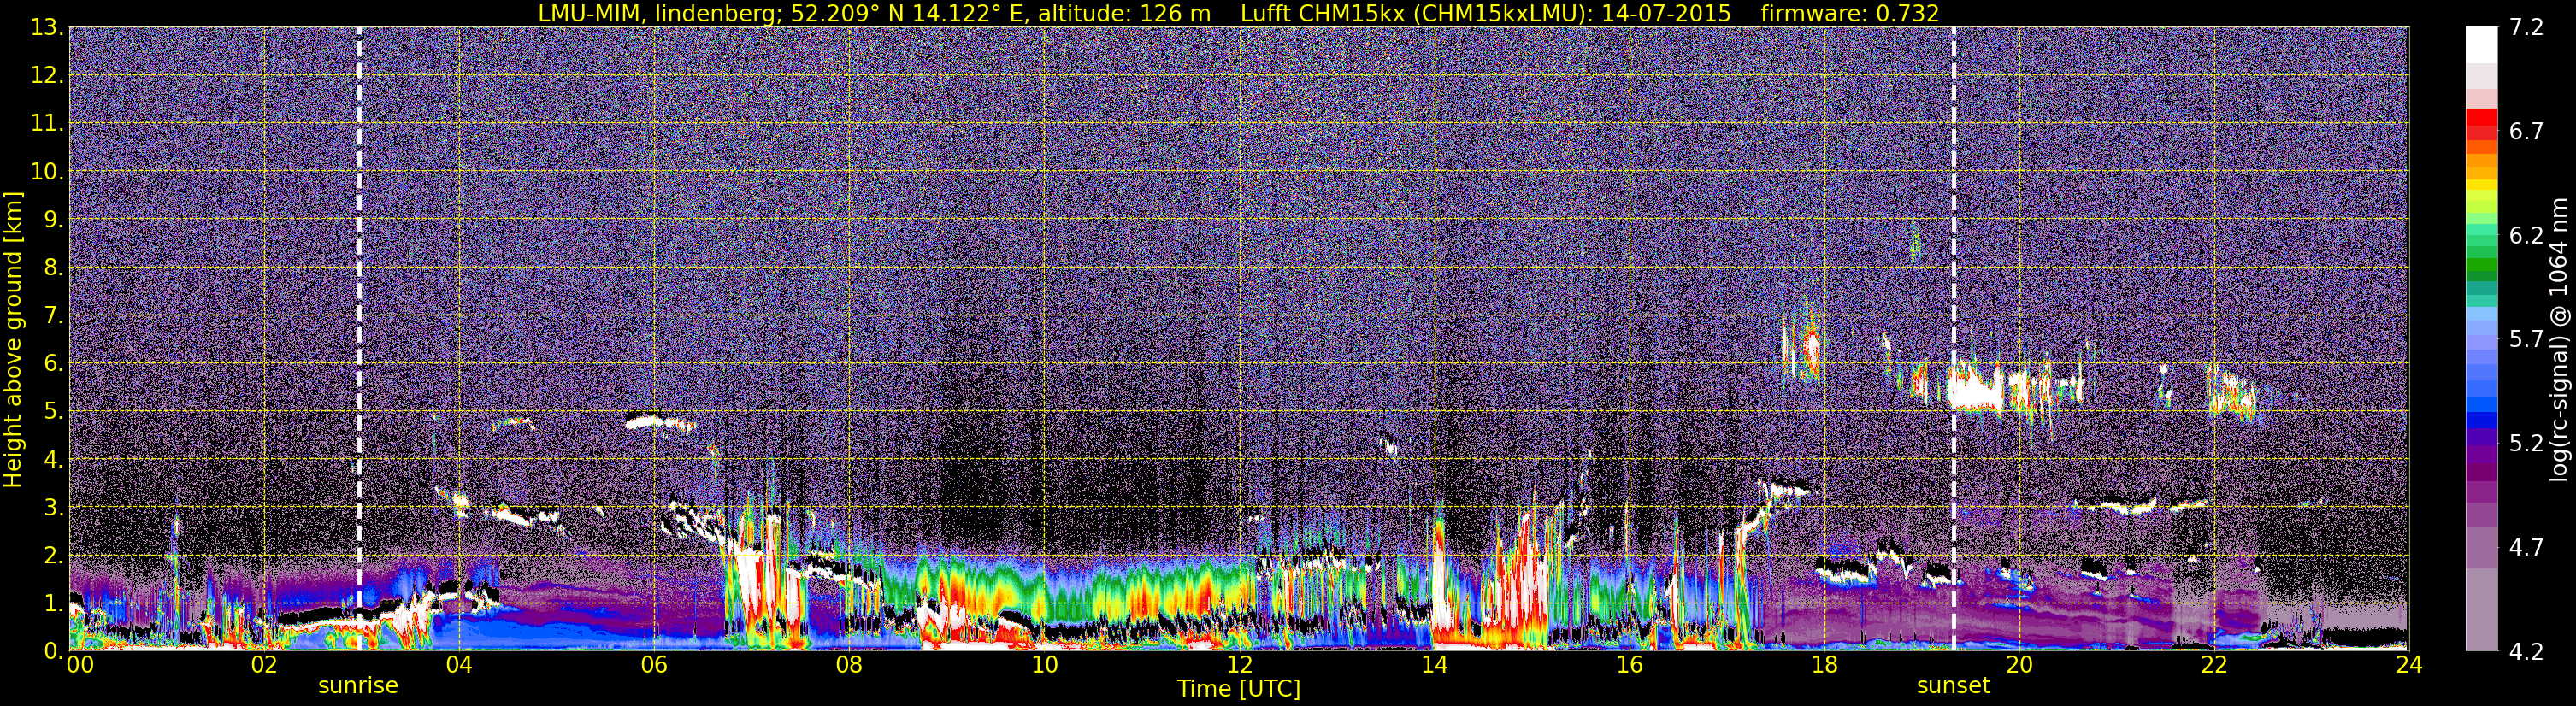Click the sunrise dashed vertical line marker
Viewport: 2576px width, 706px height.
(359, 338)
